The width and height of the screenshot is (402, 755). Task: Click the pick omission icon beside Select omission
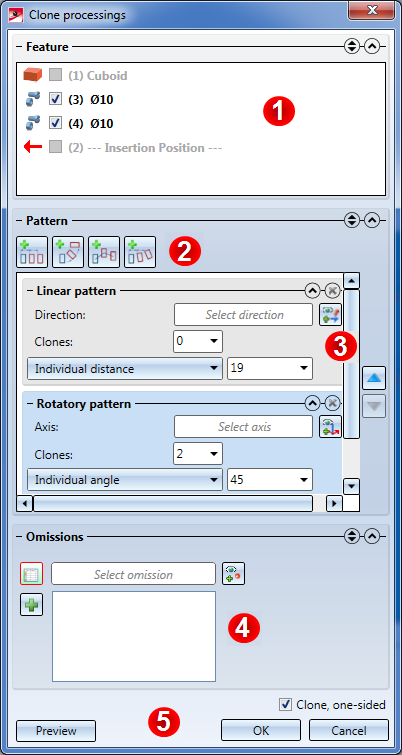(233, 573)
